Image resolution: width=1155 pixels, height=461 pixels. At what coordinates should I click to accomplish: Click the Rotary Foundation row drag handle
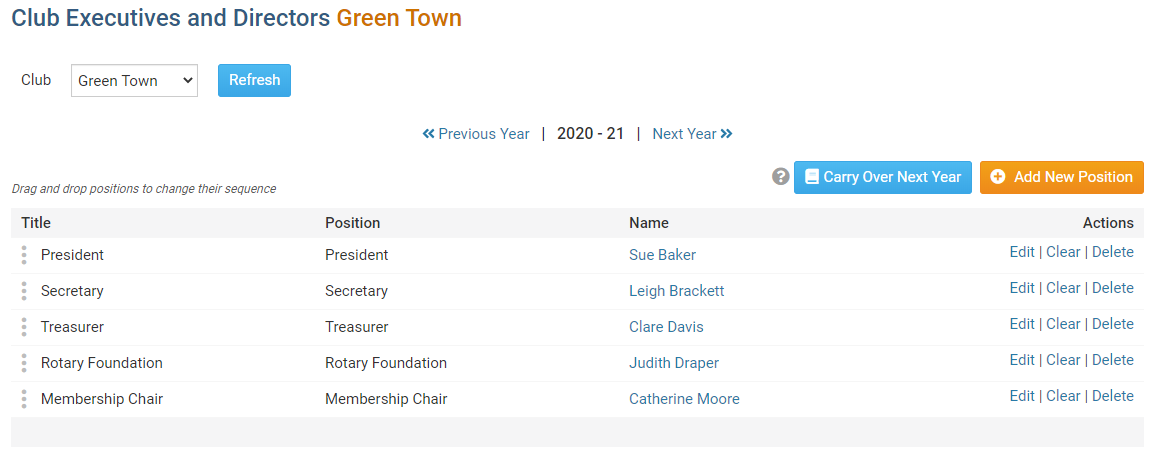(x=24, y=363)
